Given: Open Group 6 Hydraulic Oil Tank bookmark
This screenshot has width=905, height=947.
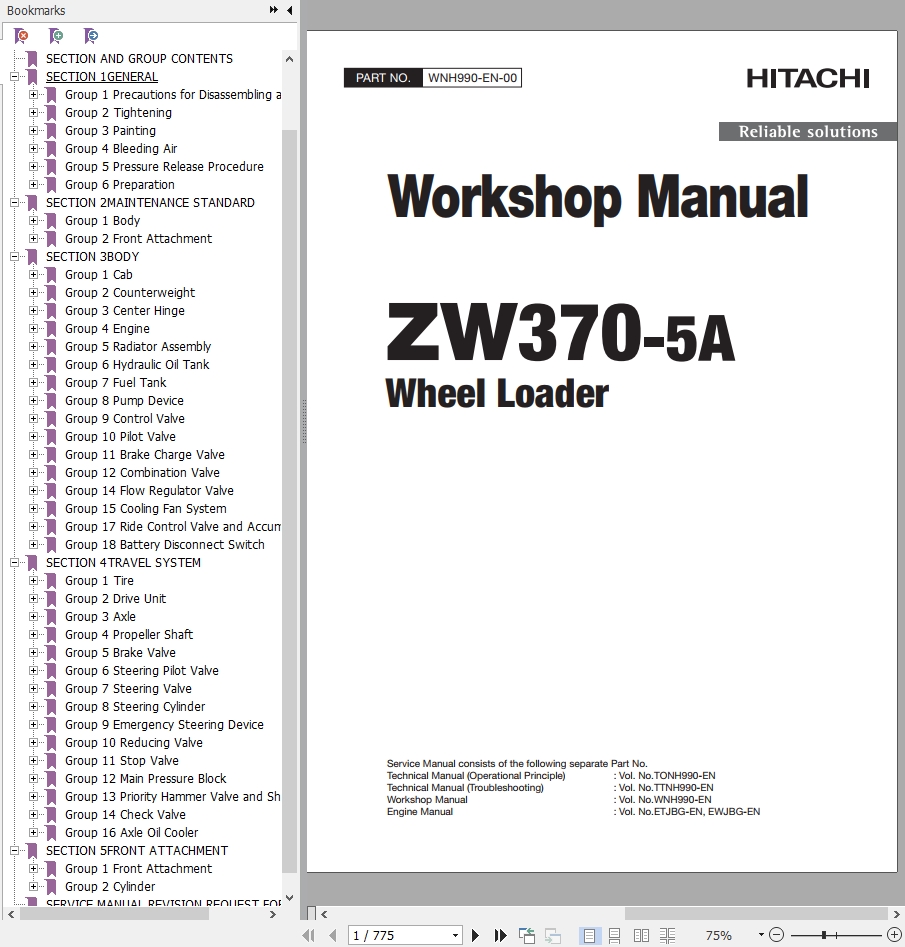Looking at the screenshot, I should click(x=137, y=365).
